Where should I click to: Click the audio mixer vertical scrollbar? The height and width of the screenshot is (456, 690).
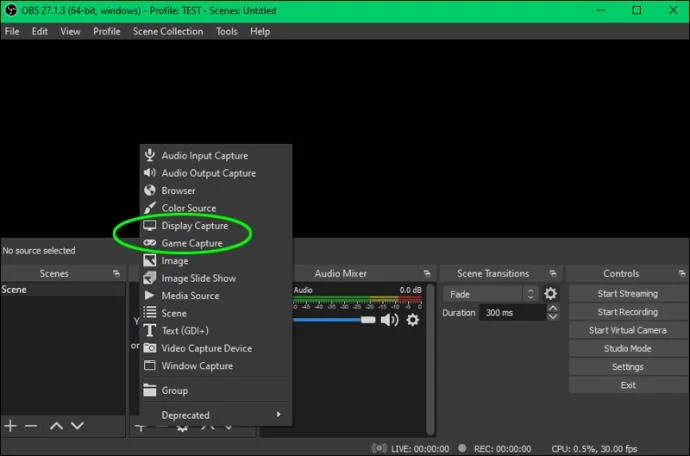point(430,359)
